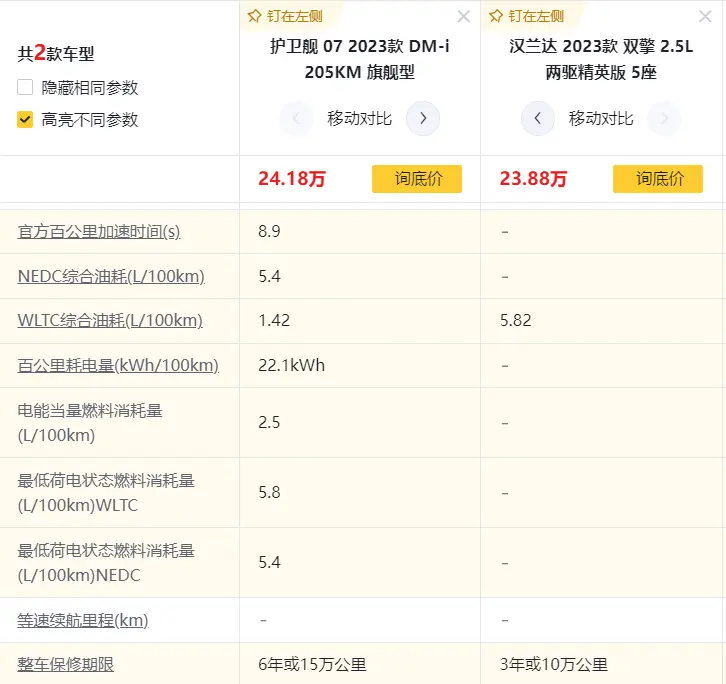Open the 汉兰达 2023款 双擎 2.5L model title
The height and width of the screenshot is (684, 726).
pos(601,59)
